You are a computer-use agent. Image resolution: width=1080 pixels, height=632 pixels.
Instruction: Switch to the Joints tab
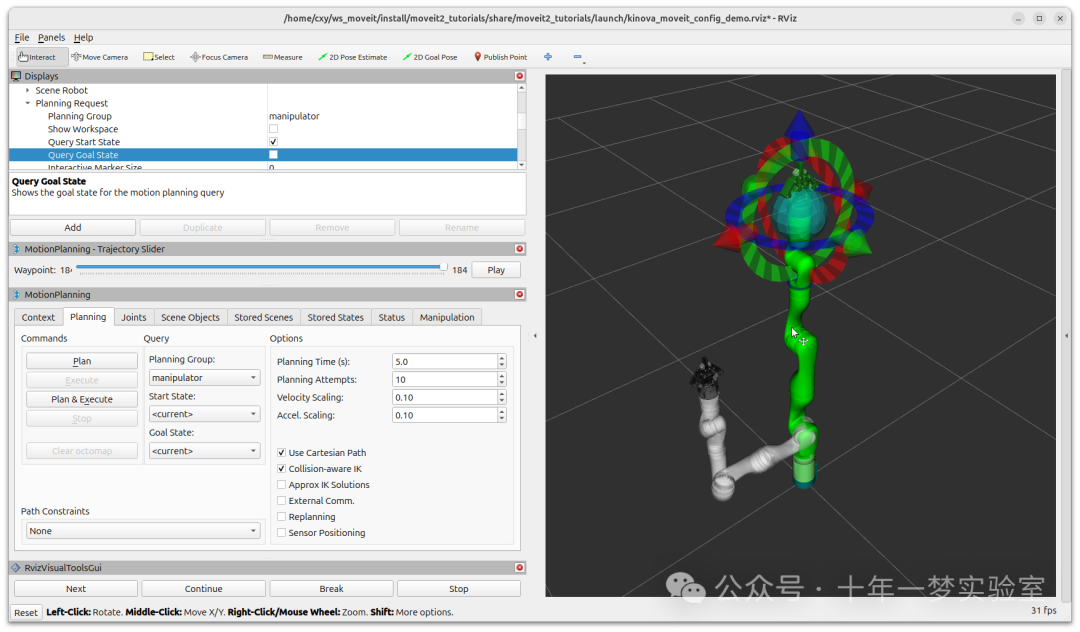[134, 317]
